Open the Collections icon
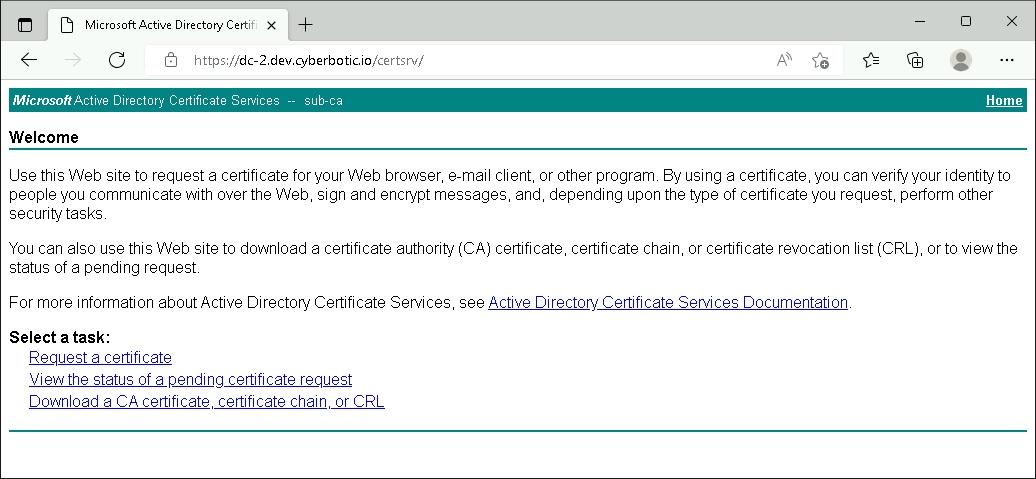Screen dimensions: 1036x479 click(915, 60)
